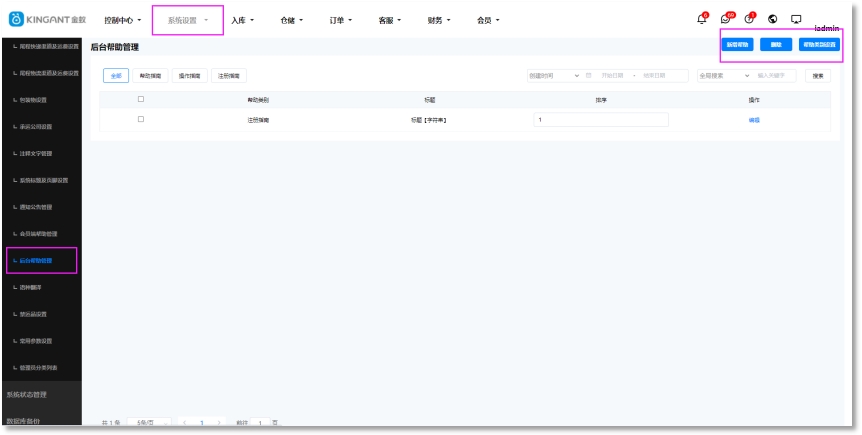Viewport: 862px width, 435px height.
Task: Open the 财务 dropdown menu
Action: [439, 20]
